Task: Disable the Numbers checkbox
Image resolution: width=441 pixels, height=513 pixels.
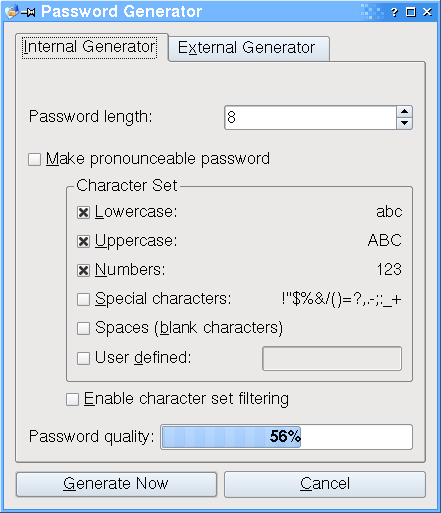Action: 83,270
